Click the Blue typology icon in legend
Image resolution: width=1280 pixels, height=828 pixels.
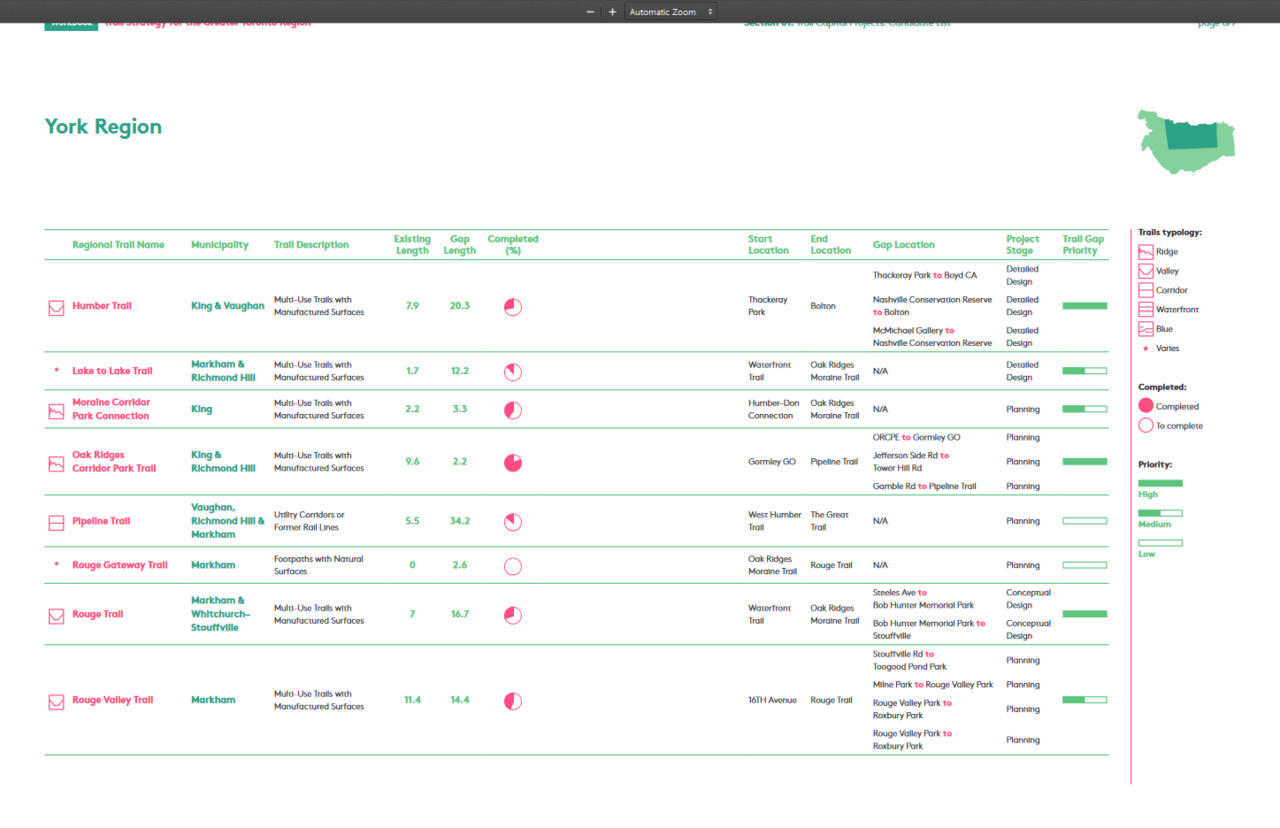coord(1146,329)
